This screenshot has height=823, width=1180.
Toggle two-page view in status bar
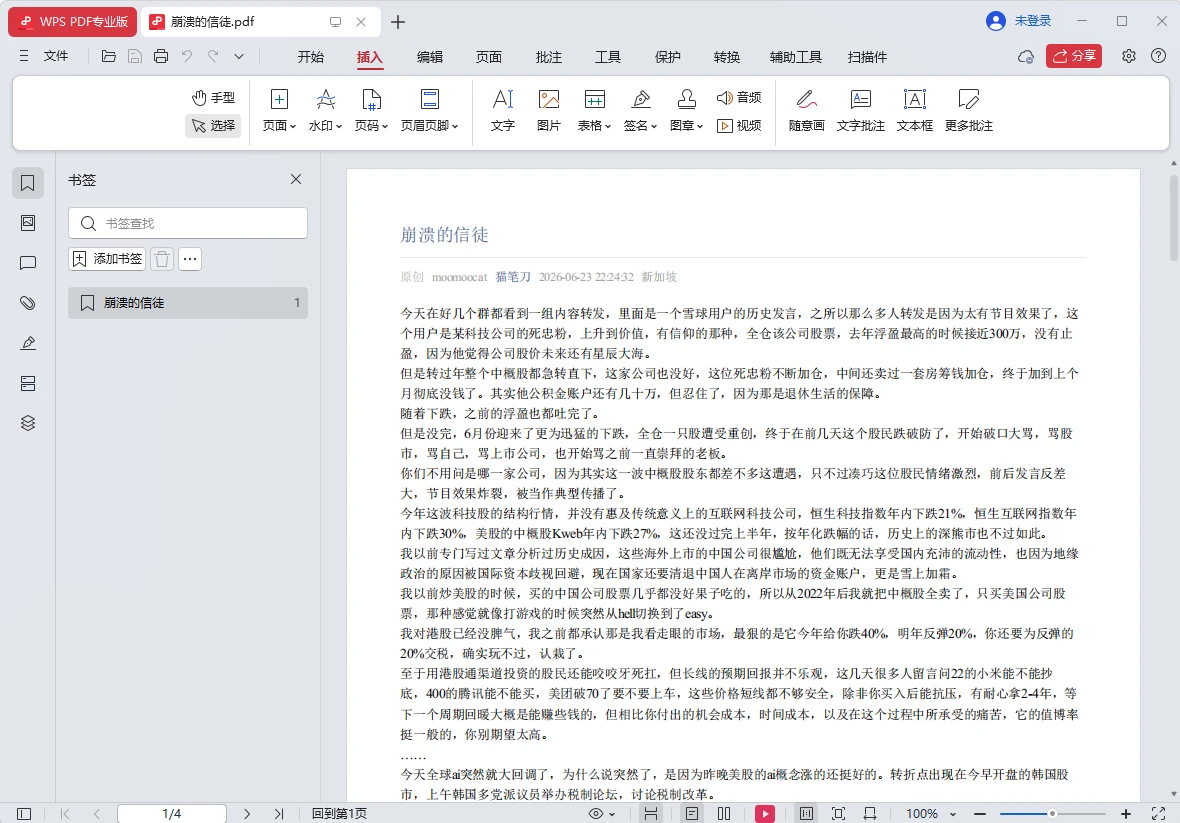(x=724, y=813)
